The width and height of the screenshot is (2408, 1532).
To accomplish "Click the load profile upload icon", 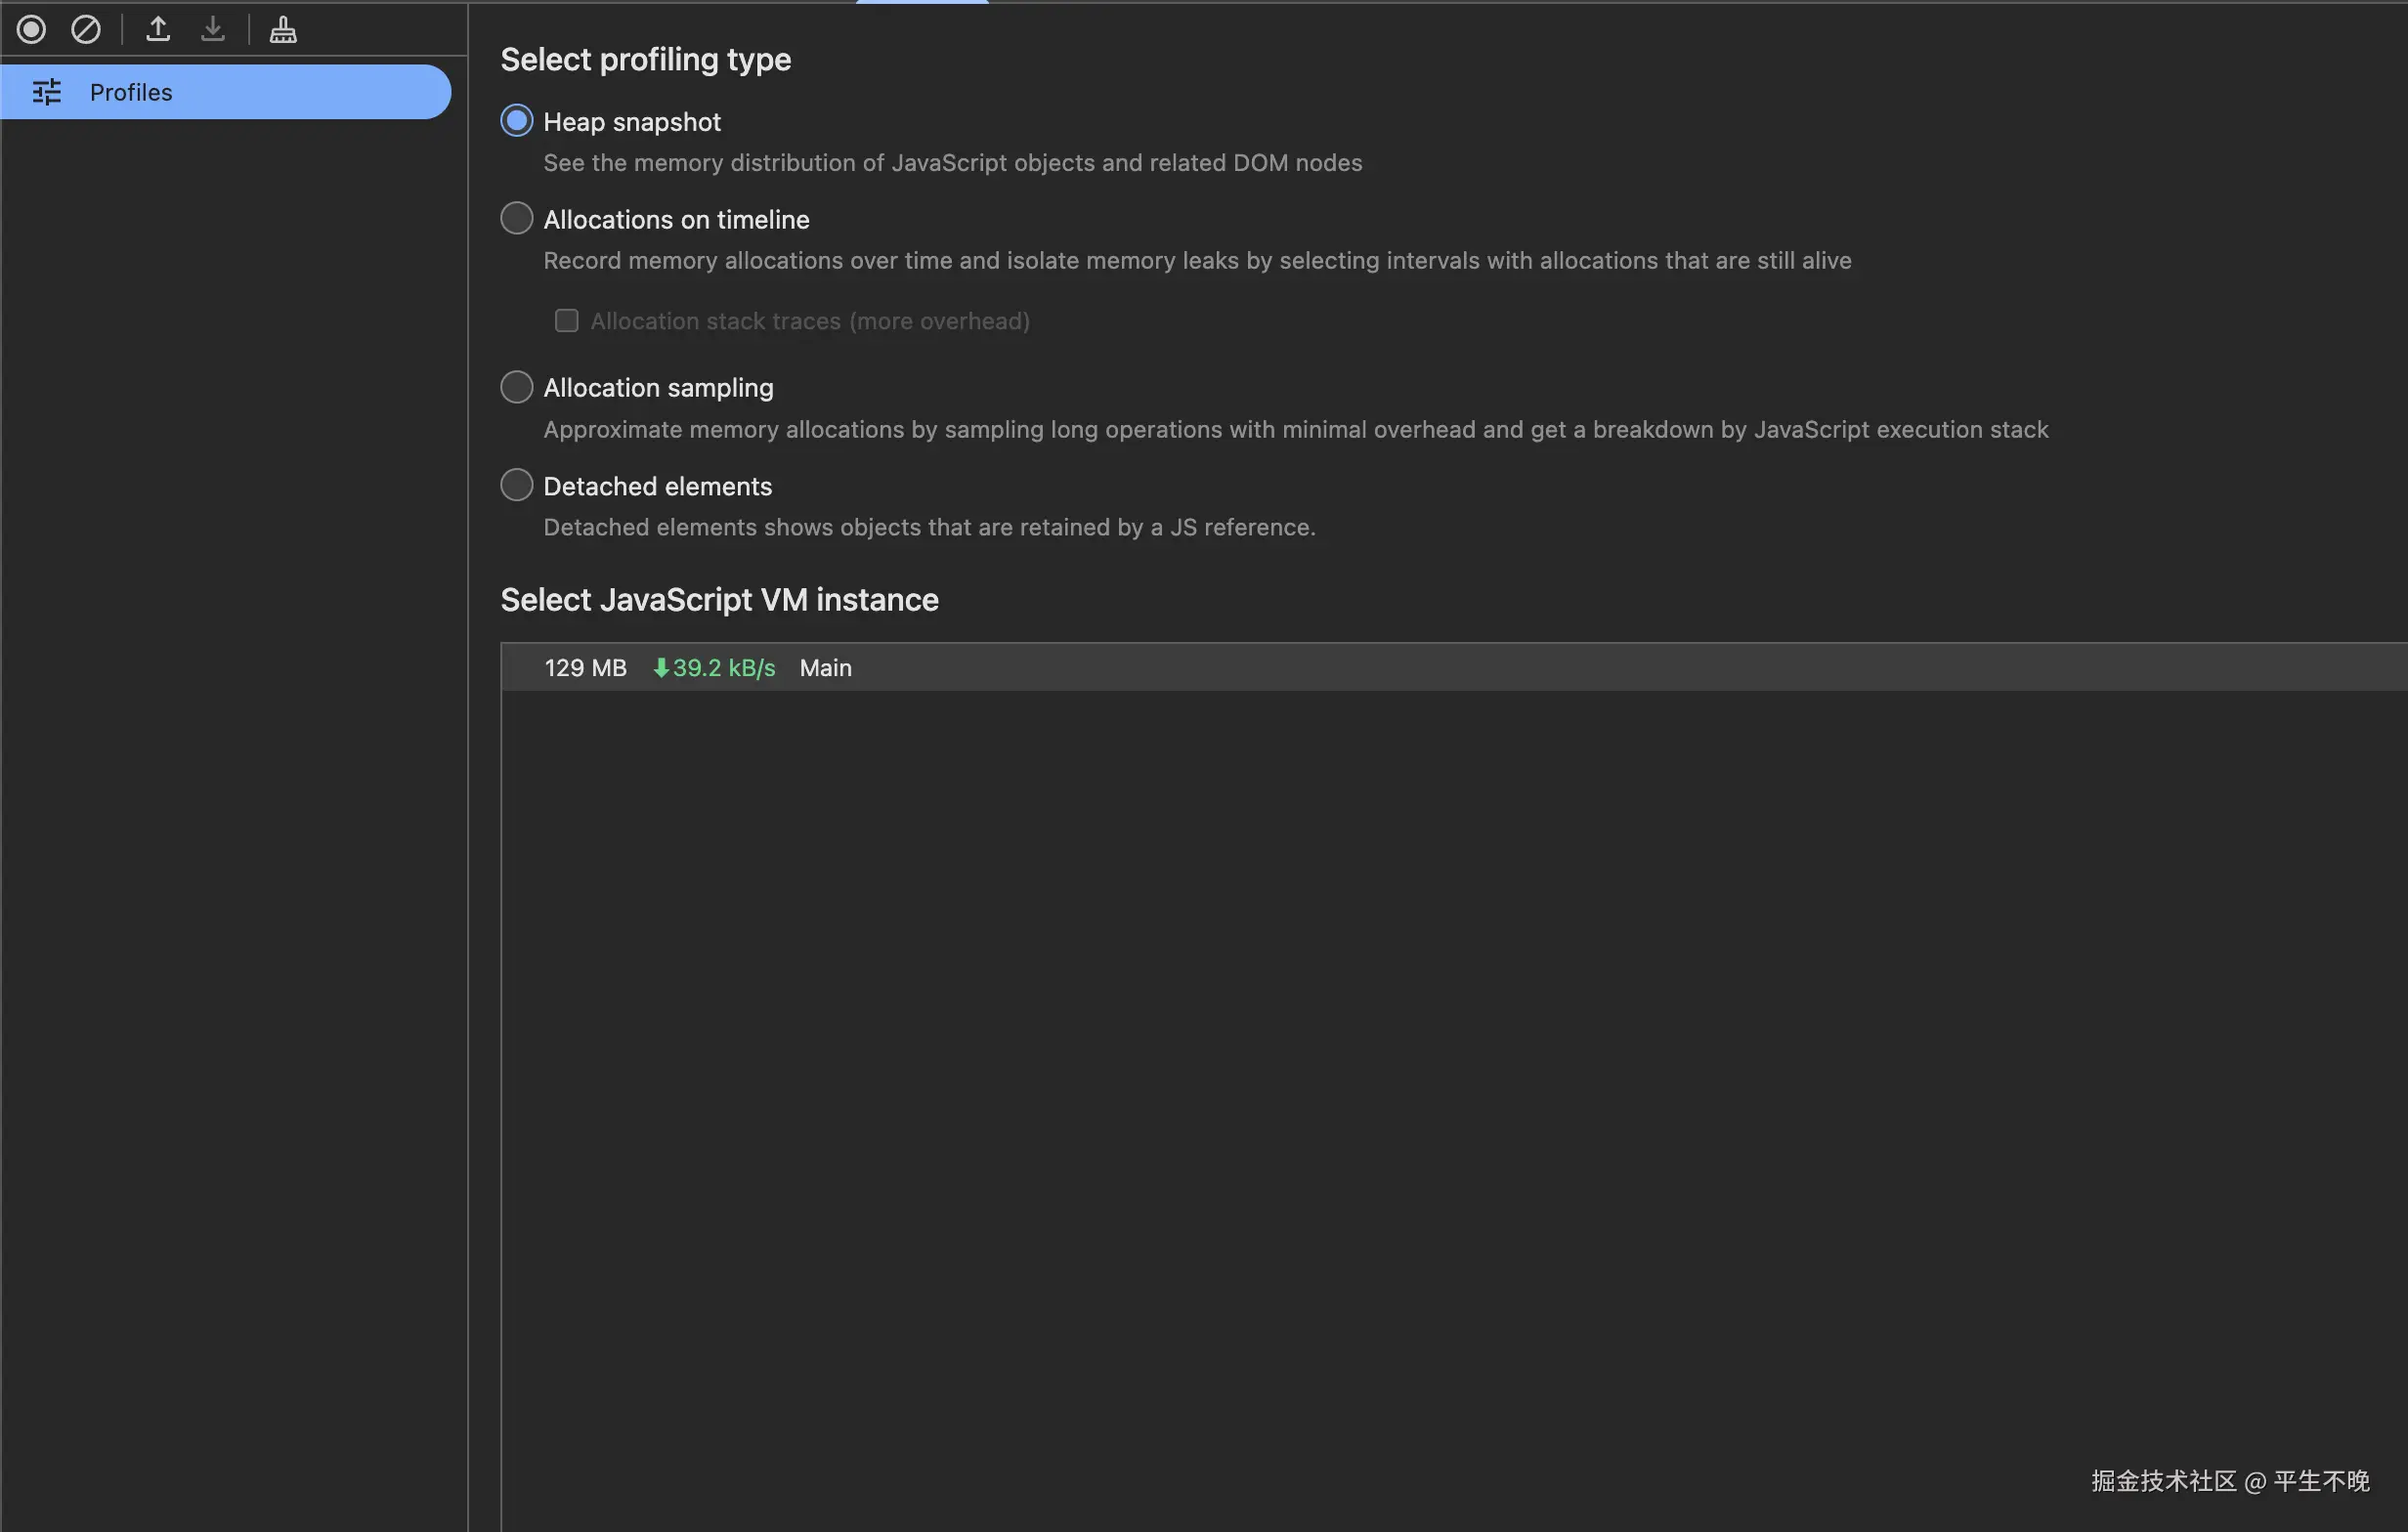I will point(158,30).
